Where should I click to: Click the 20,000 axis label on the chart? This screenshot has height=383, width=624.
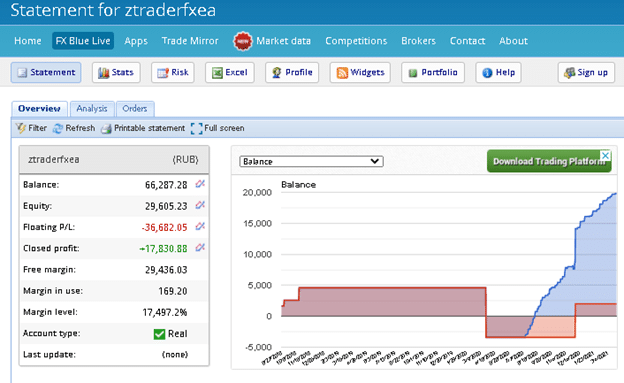pyautogui.click(x=257, y=193)
